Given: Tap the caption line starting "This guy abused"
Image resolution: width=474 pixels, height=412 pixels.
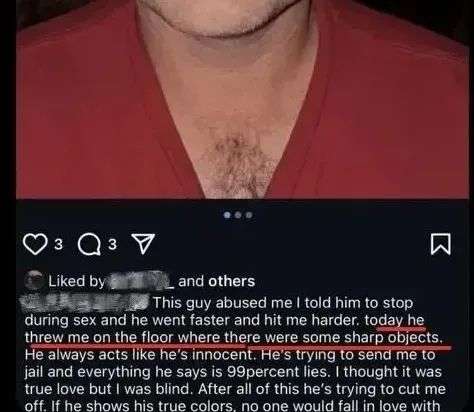Looking at the screenshot, I should pyautogui.click(x=283, y=303).
